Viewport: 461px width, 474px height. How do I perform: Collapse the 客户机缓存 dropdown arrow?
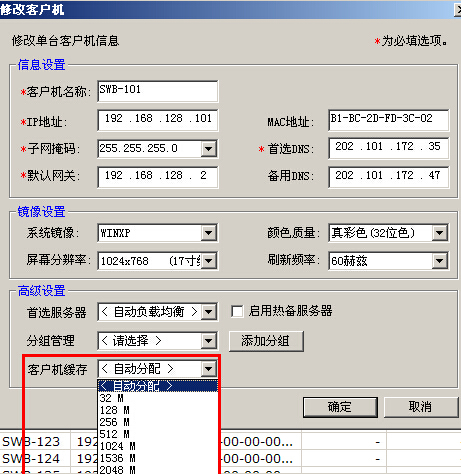coord(209,369)
